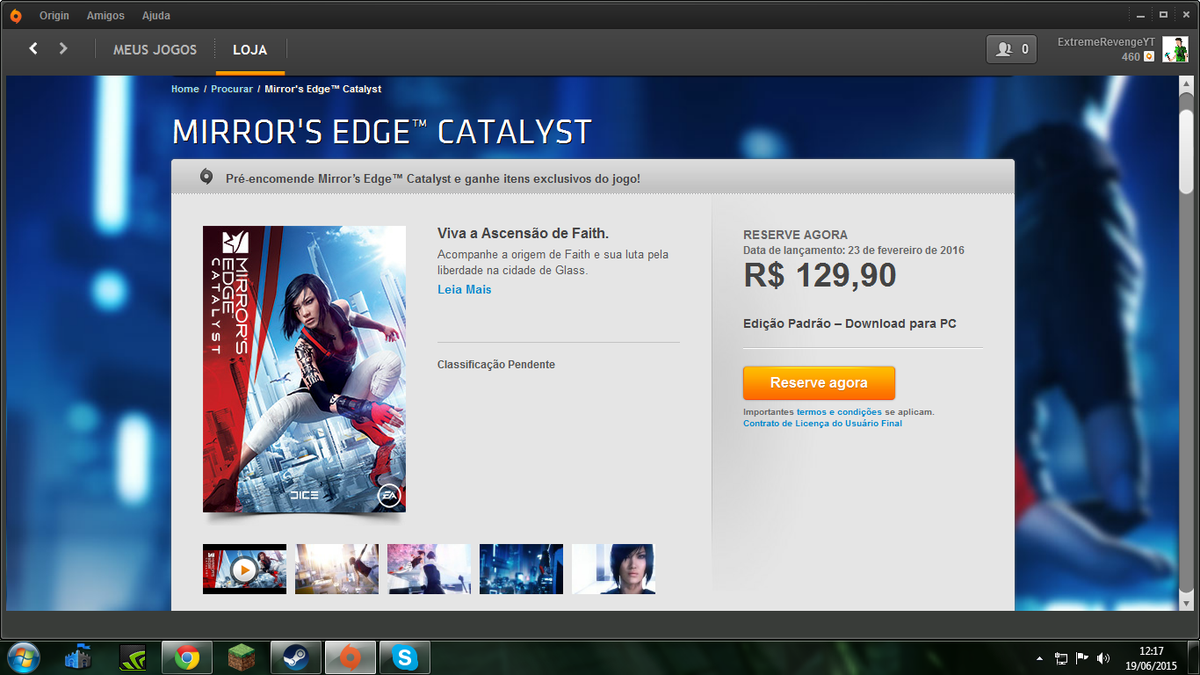
Task: Play the trailer video thumbnail
Action: click(244, 569)
